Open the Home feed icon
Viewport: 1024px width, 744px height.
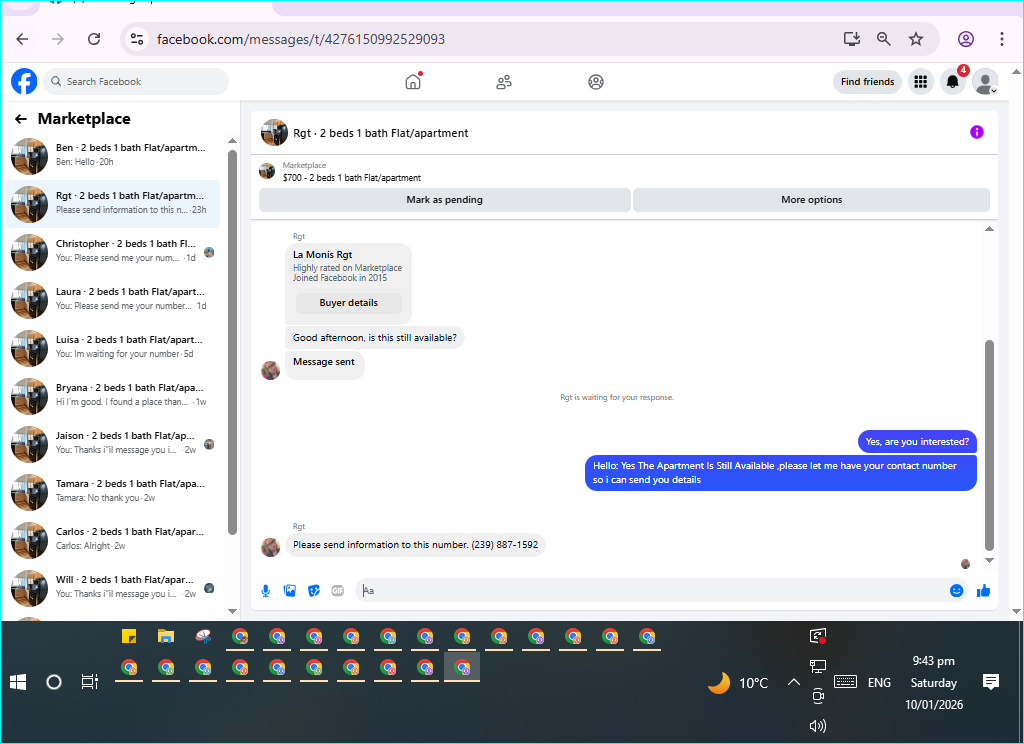(x=413, y=82)
